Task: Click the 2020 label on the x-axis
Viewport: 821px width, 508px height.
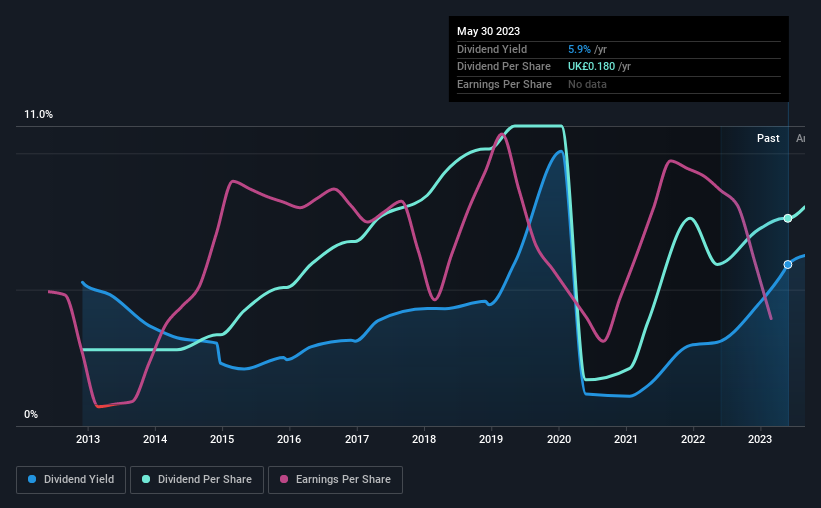Action: pos(559,439)
